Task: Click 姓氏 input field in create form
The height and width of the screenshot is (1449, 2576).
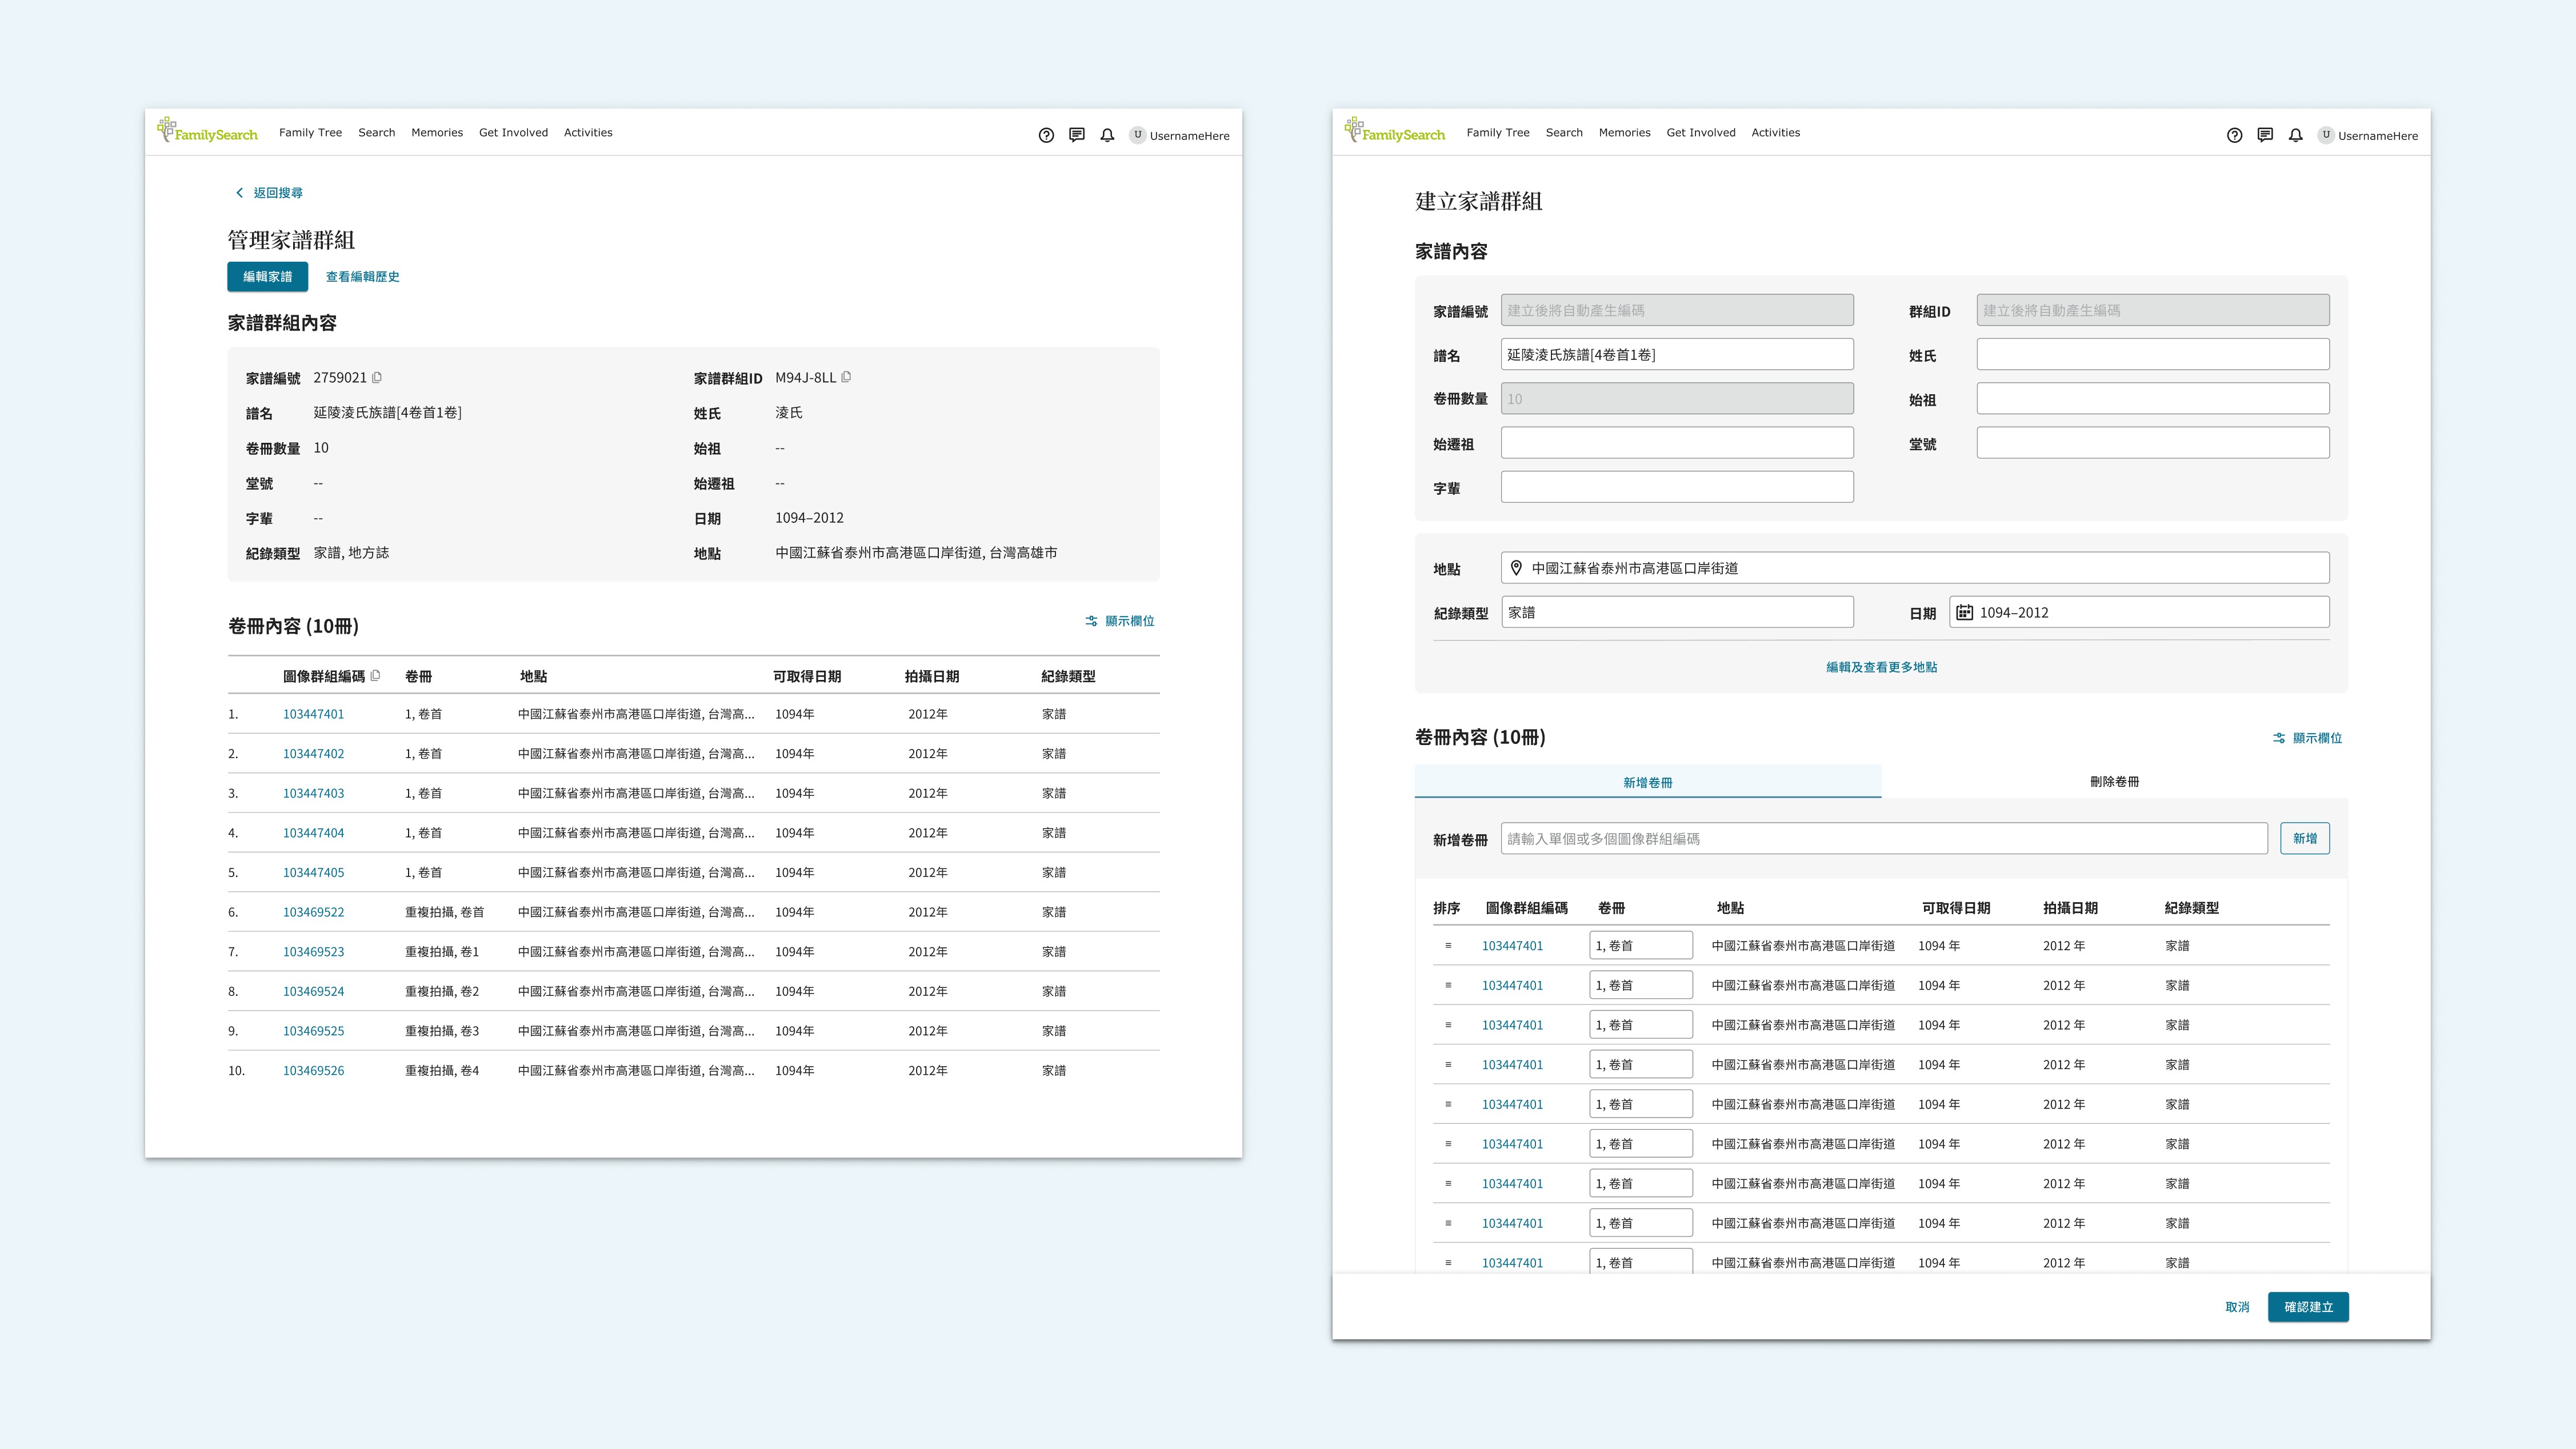Action: [2152, 355]
